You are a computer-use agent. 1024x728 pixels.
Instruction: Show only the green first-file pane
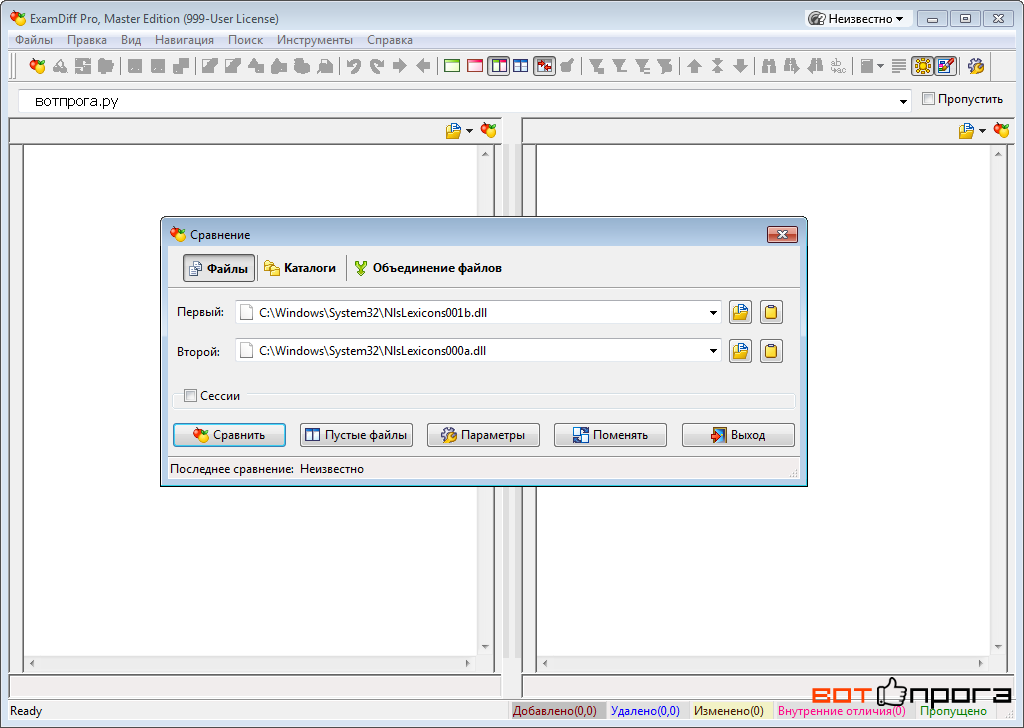[452, 66]
